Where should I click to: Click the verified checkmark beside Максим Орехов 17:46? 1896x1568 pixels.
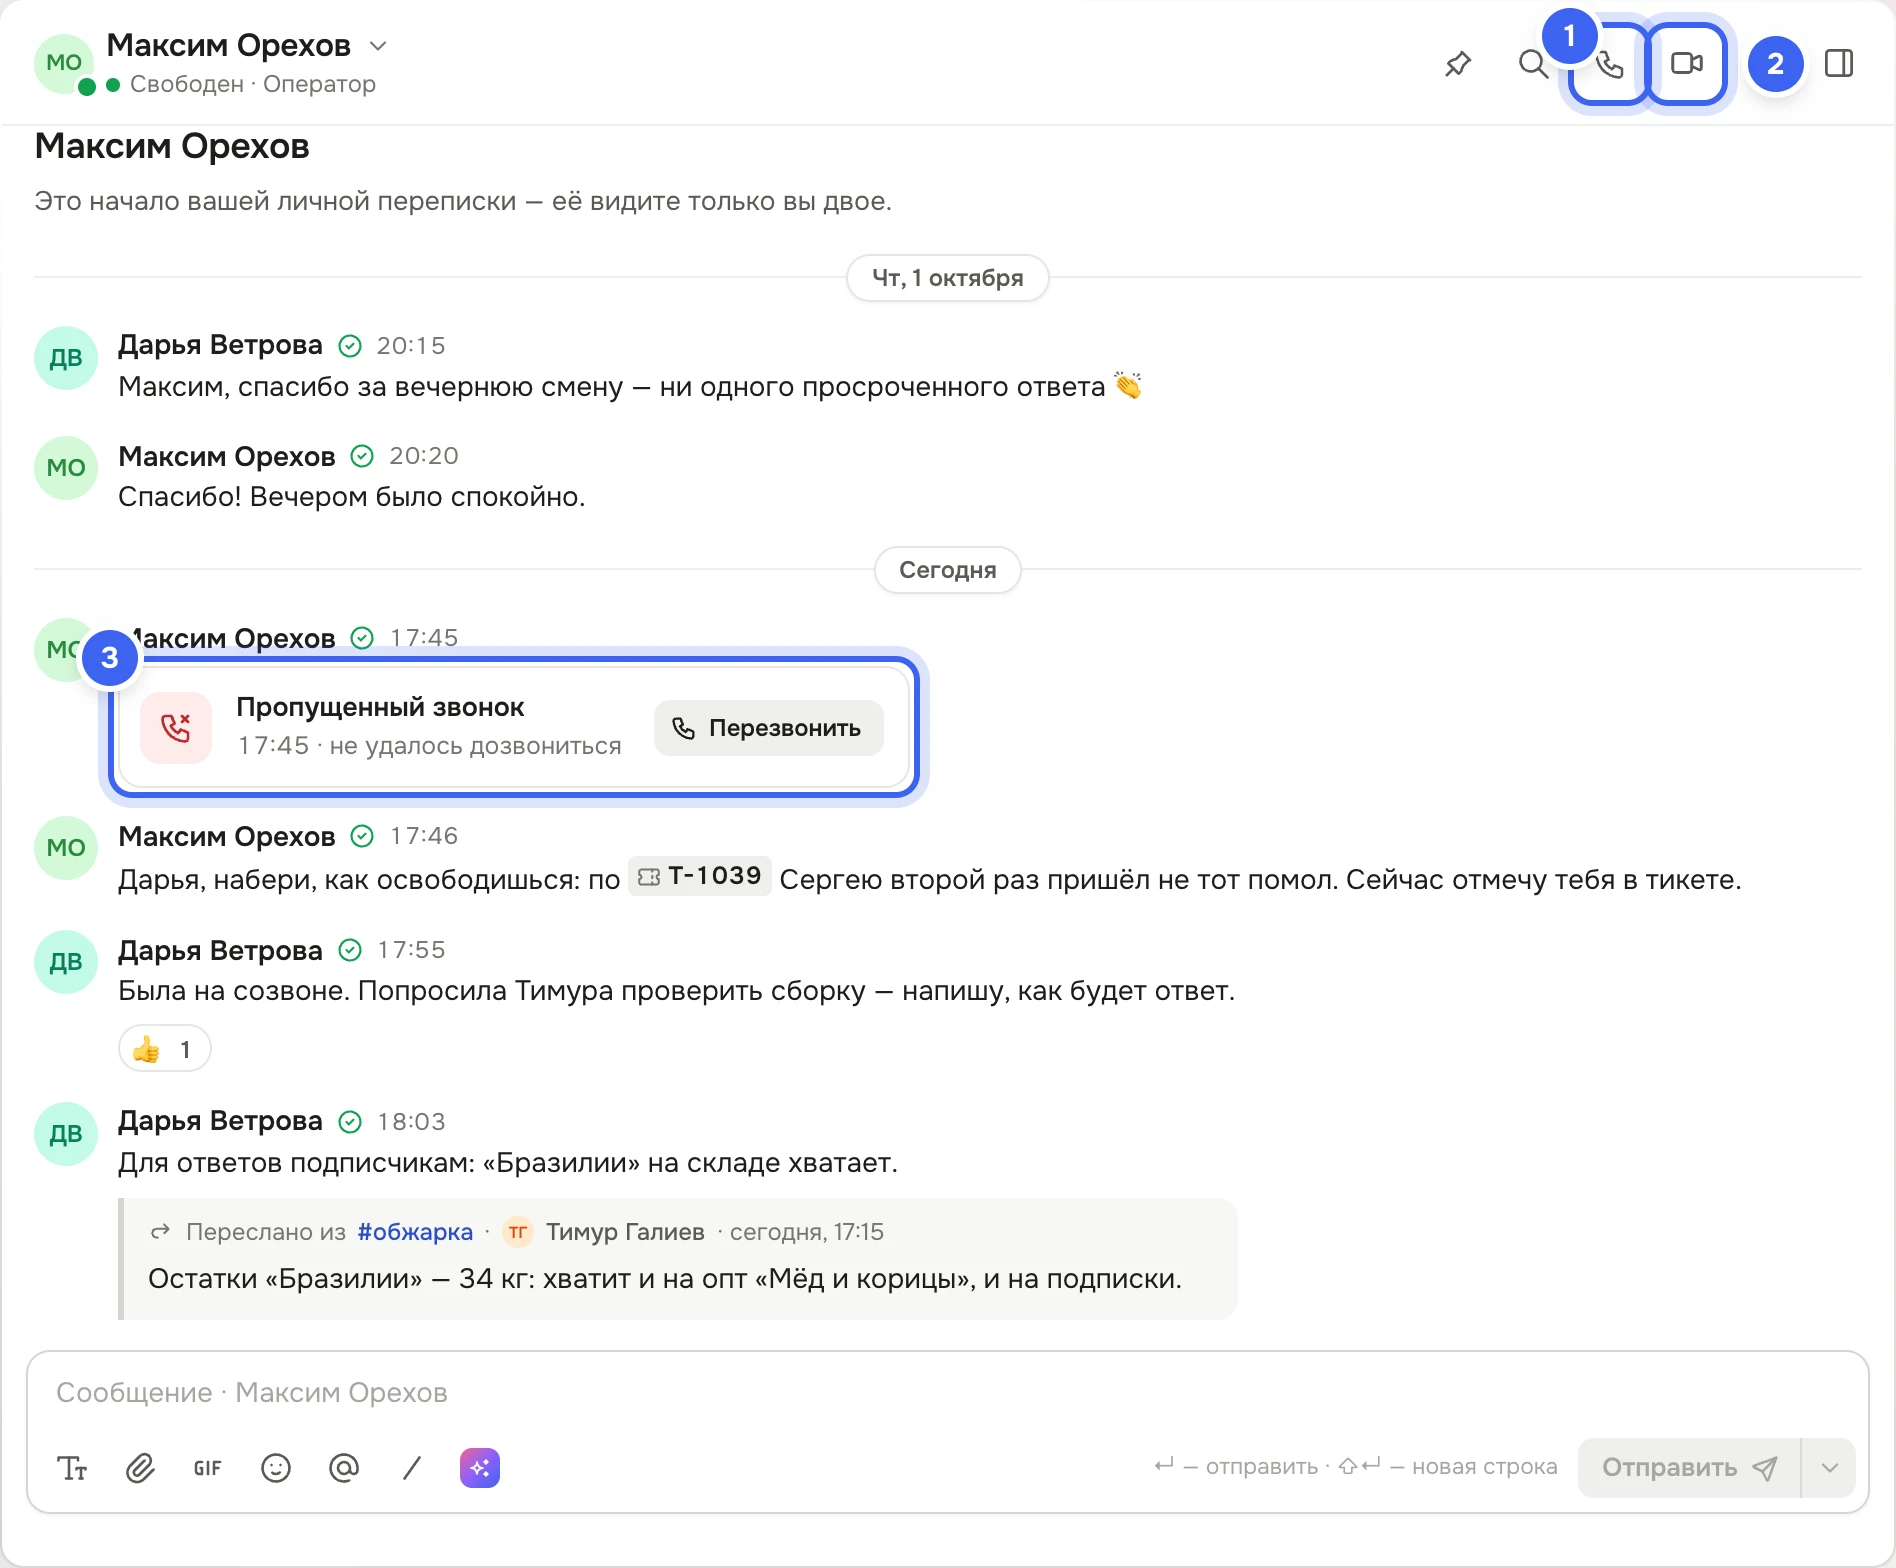362,836
